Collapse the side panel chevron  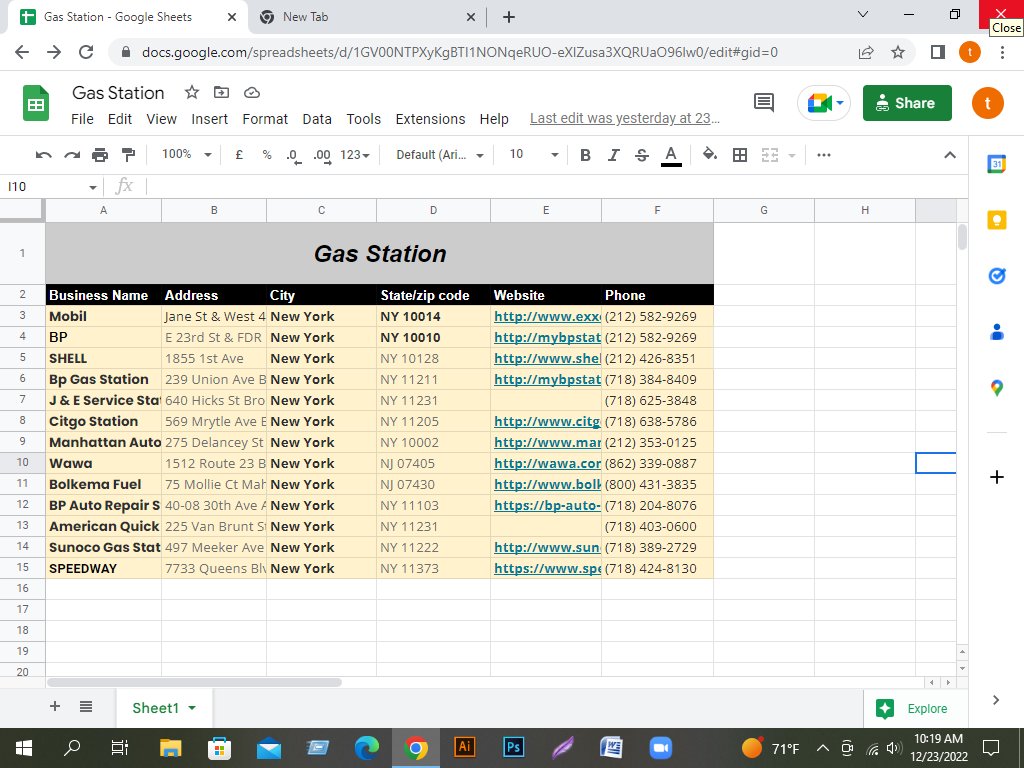[x=995, y=700]
